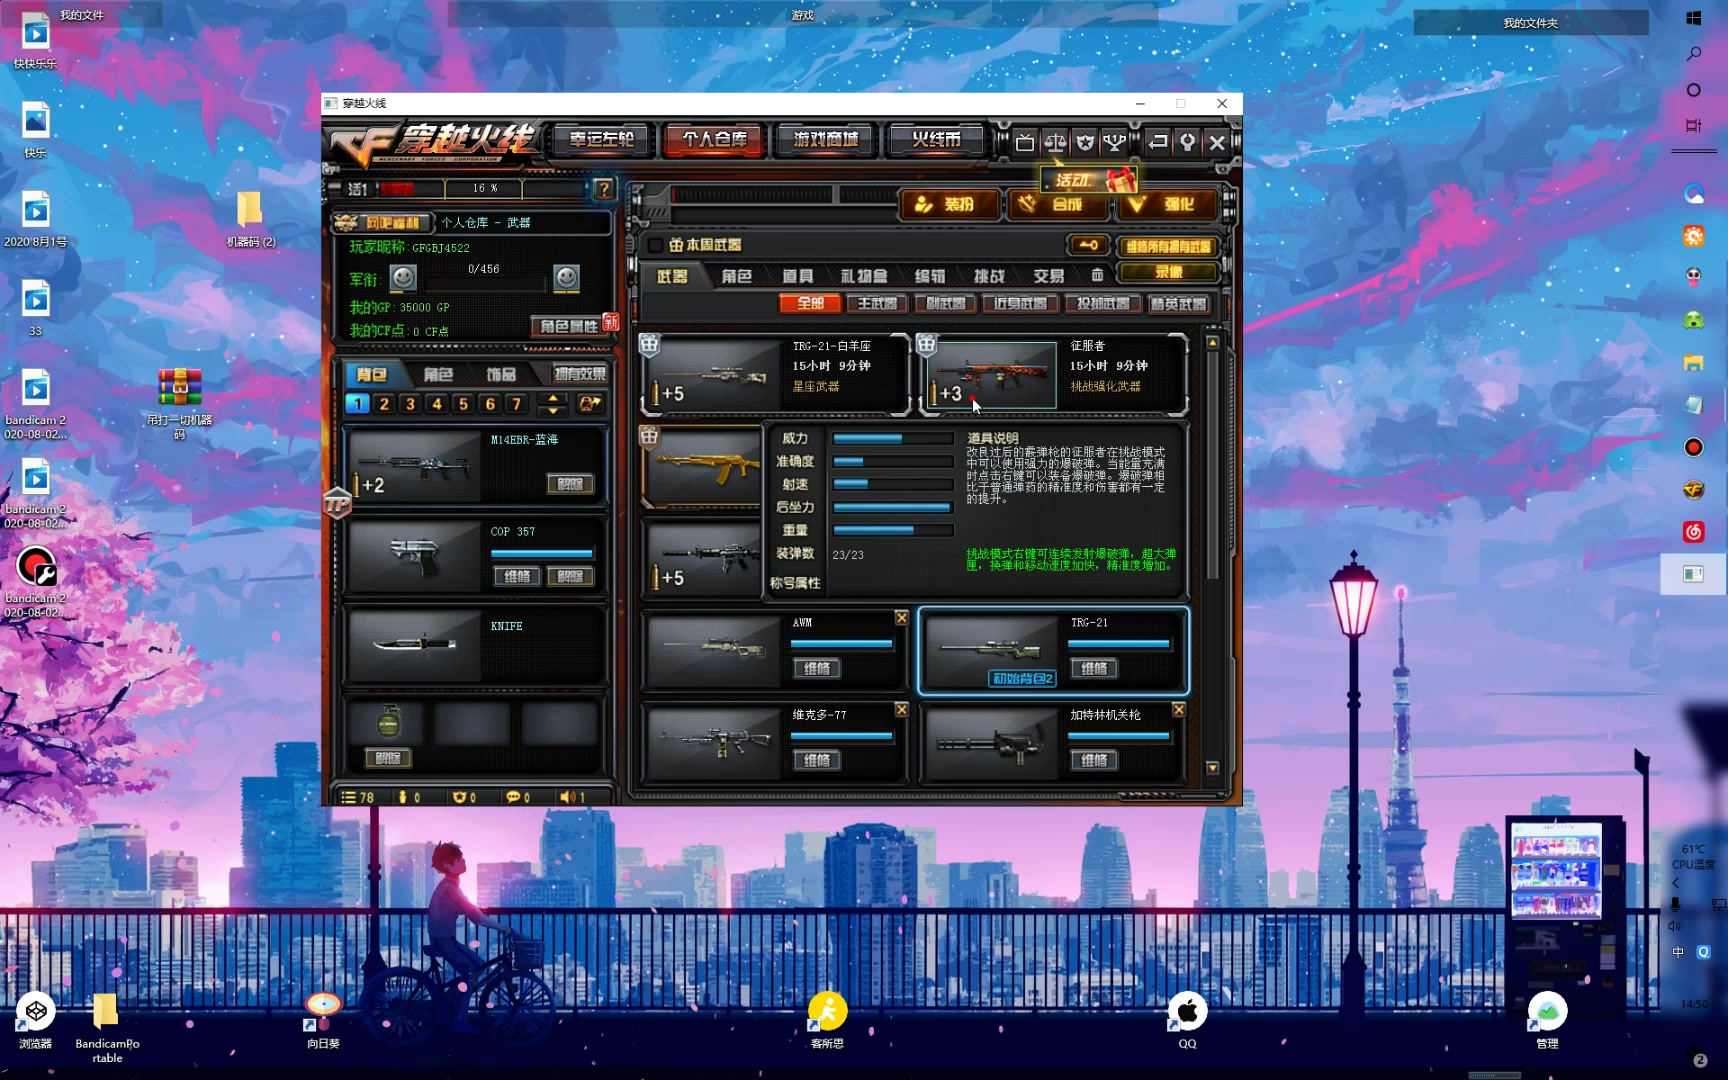Switch to the 饰品 tab in bag panel
Image resolution: width=1728 pixels, height=1080 pixels.
click(x=501, y=374)
